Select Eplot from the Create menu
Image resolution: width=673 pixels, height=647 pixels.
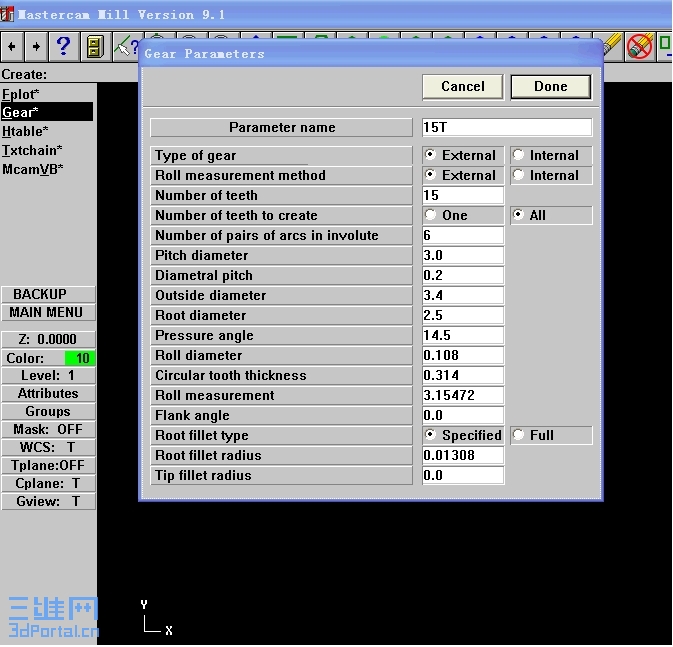click(x=21, y=94)
